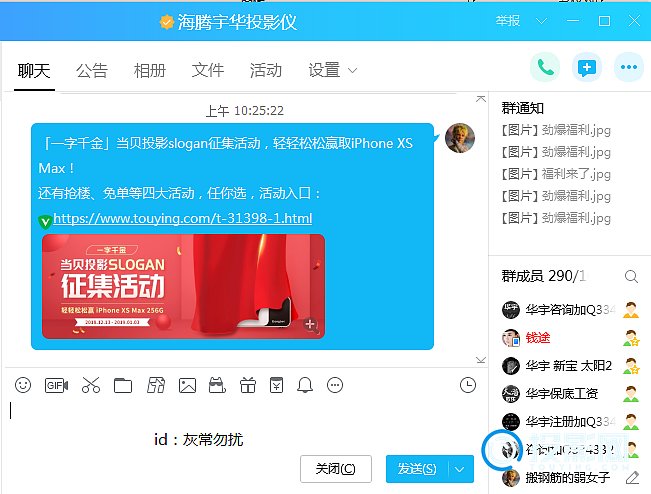The width and height of the screenshot is (651, 494).
Task: Start a group voice call
Action: (x=545, y=67)
